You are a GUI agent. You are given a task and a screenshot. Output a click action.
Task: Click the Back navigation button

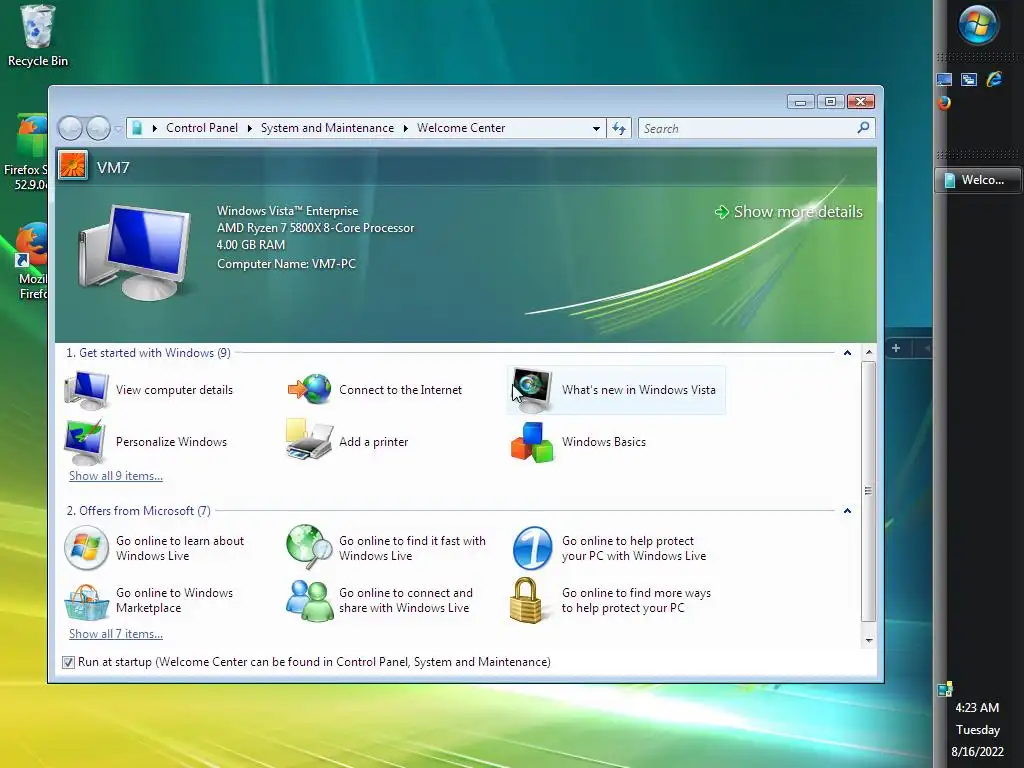point(70,128)
